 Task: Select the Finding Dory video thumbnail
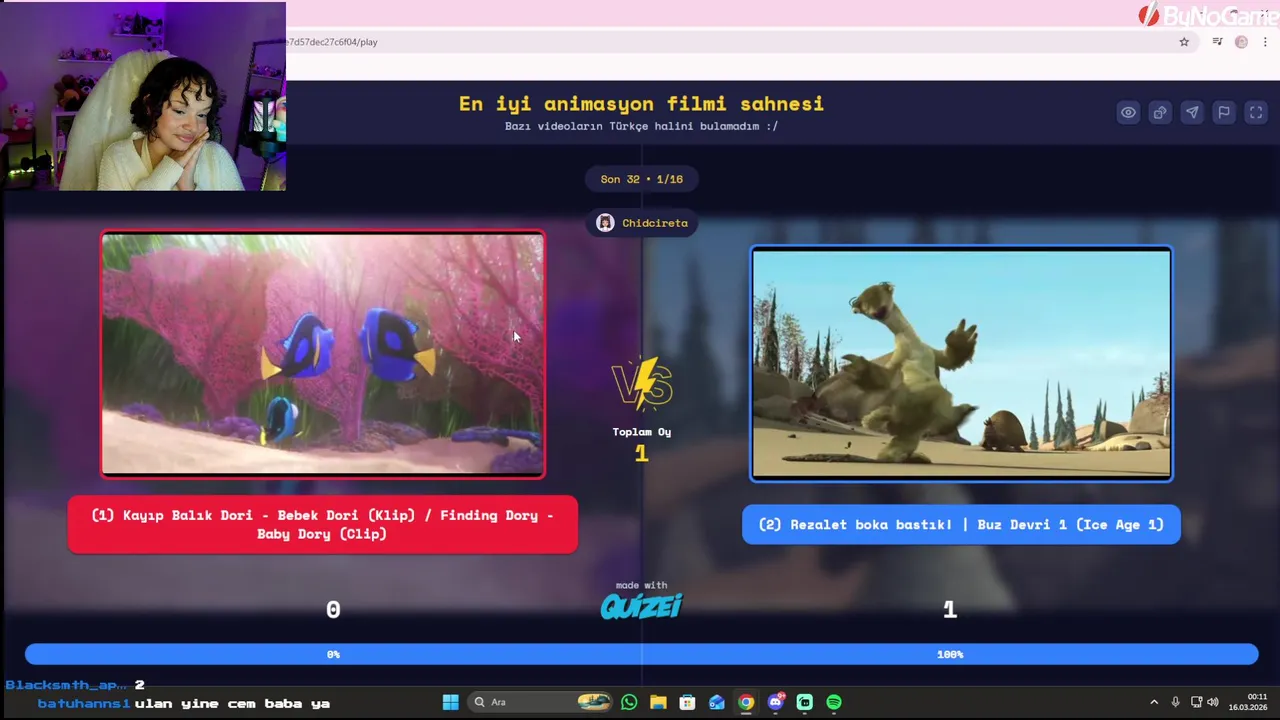click(322, 355)
